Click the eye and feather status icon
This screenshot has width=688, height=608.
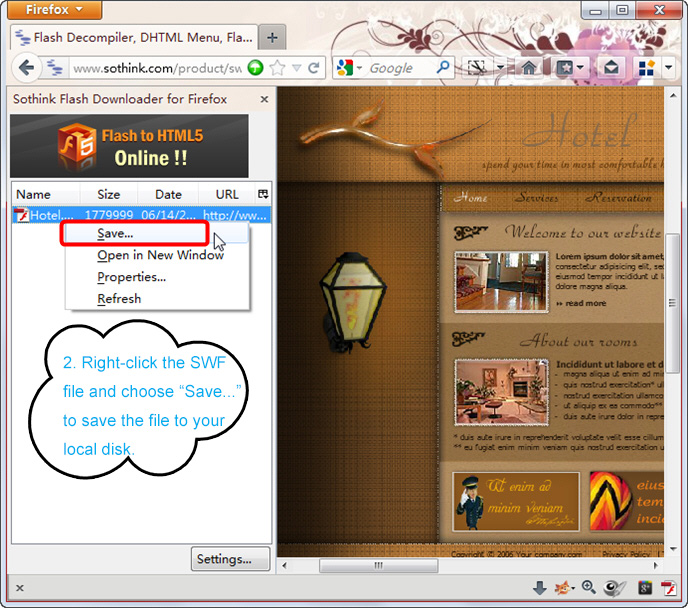614,588
